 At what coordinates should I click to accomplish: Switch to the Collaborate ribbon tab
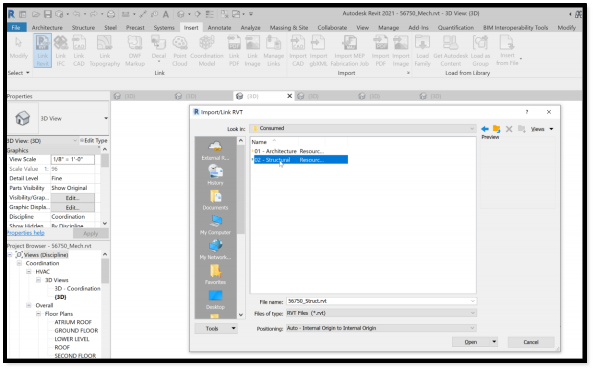point(332,28)
